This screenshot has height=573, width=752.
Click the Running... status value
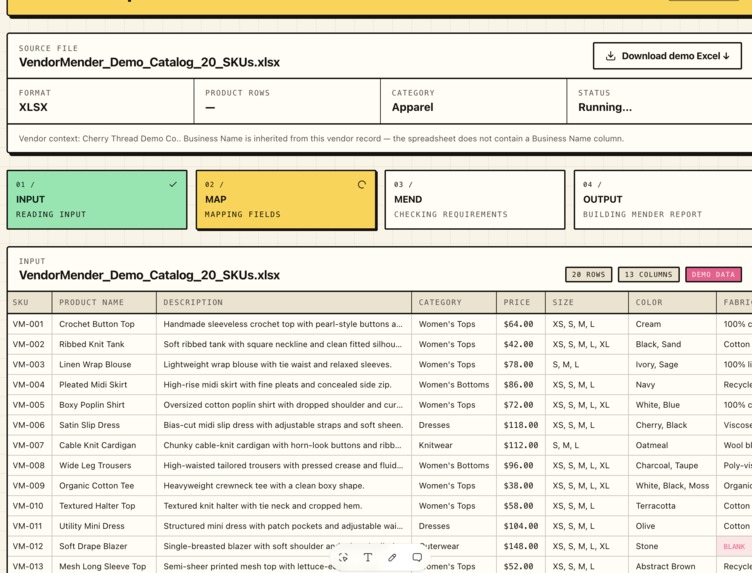click(x=605, y=107)
